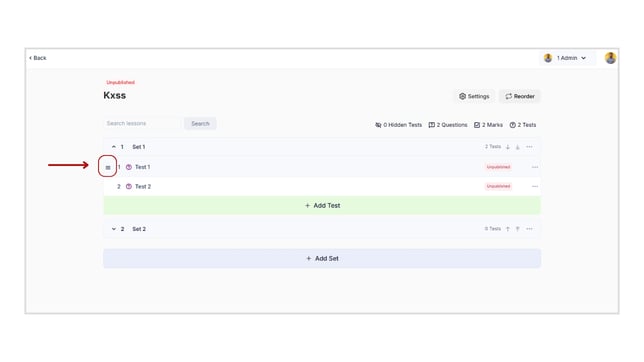
Task: Click the Reorder button
Action: tap(520, 96)
